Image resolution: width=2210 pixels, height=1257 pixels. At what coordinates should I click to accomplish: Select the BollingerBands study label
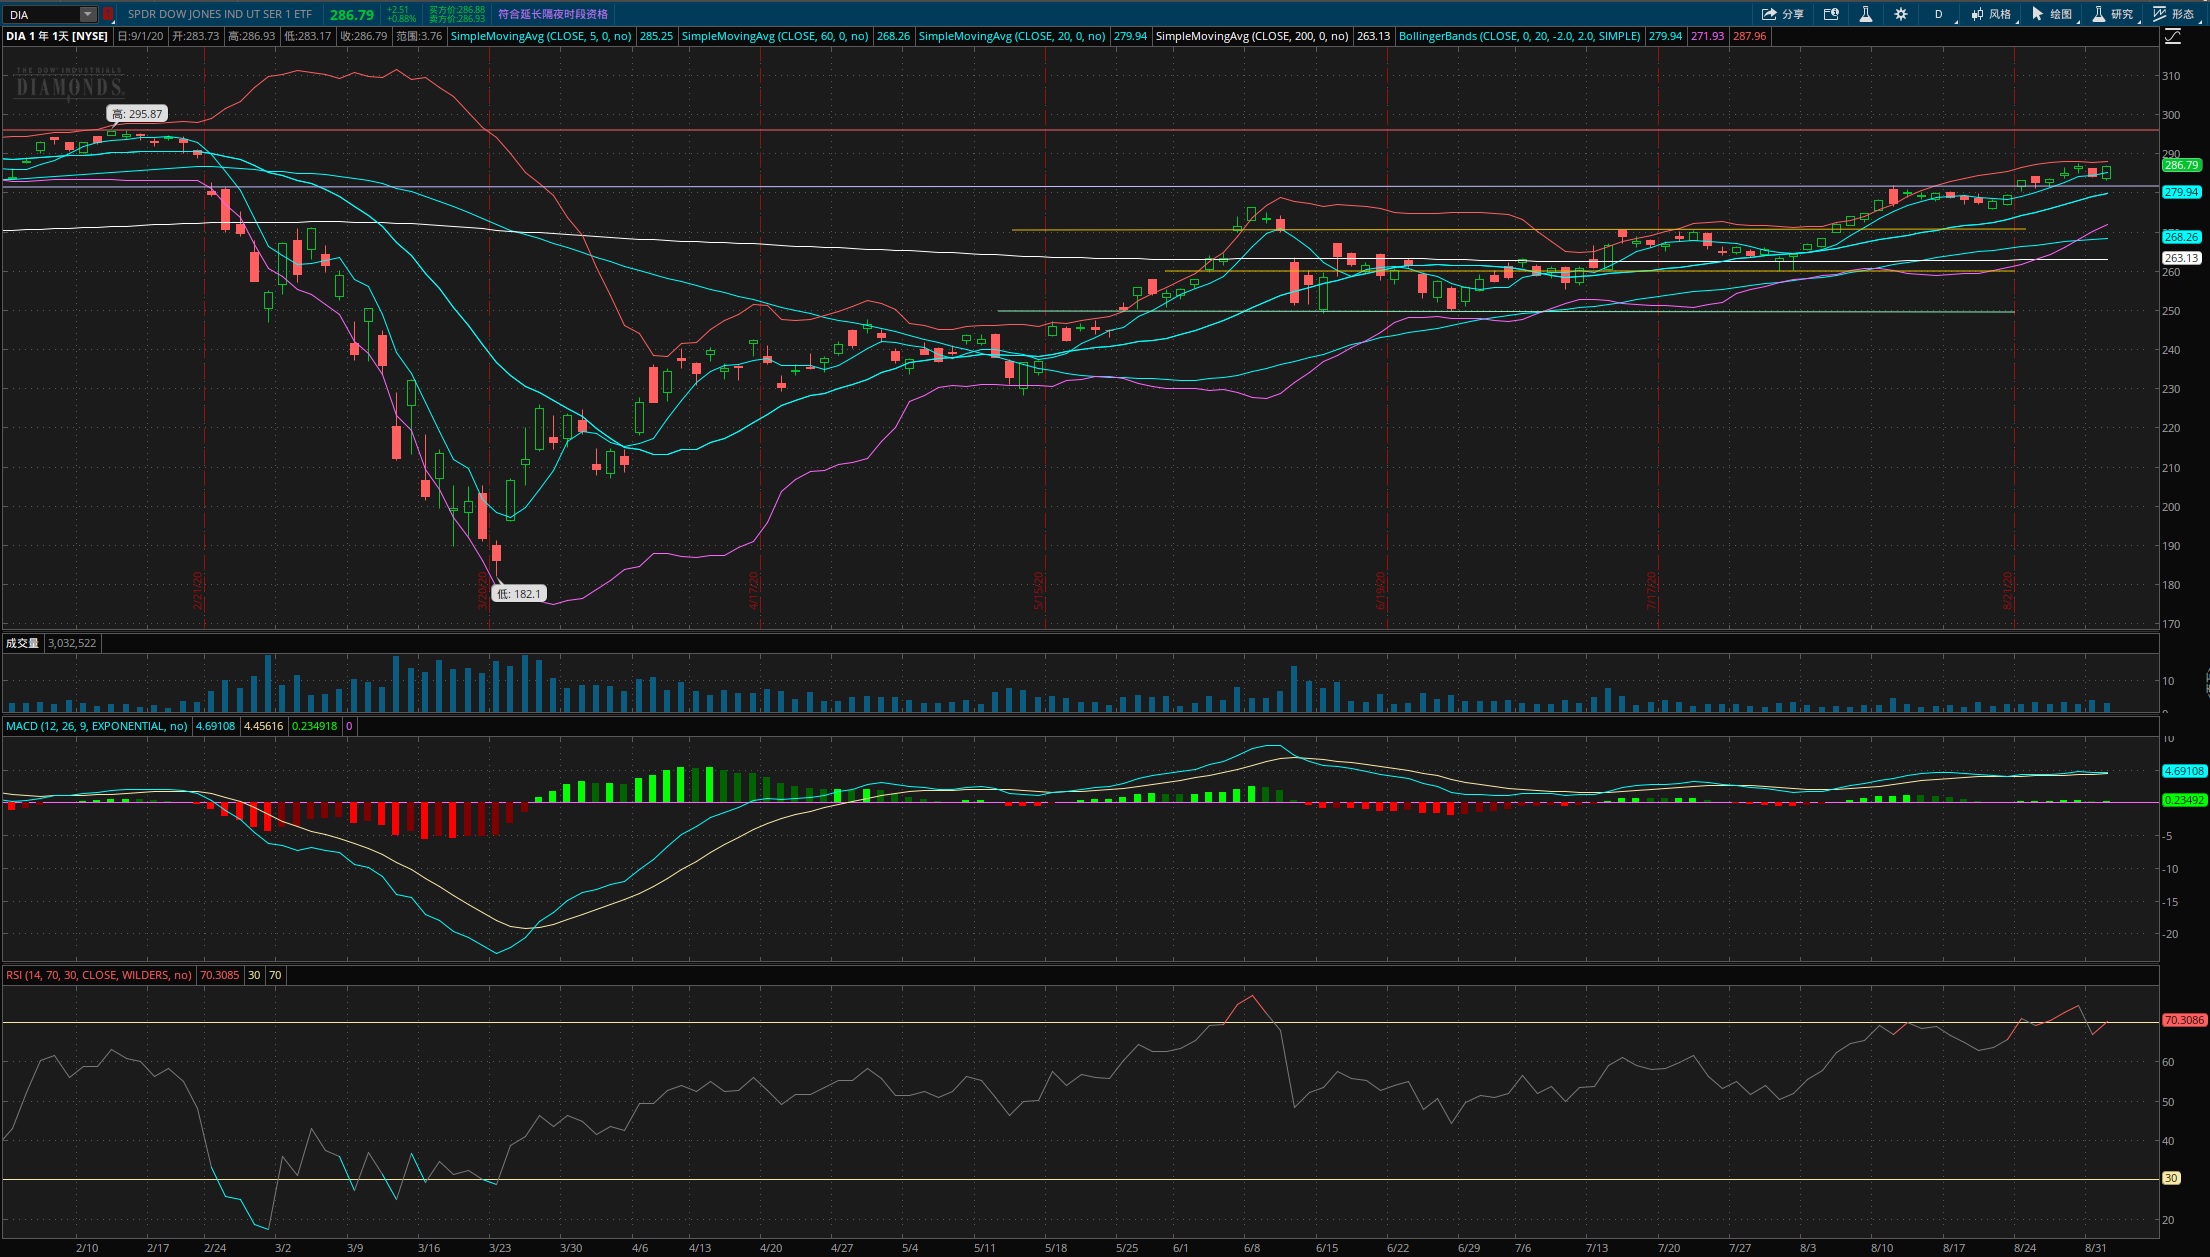point(1519,36)
